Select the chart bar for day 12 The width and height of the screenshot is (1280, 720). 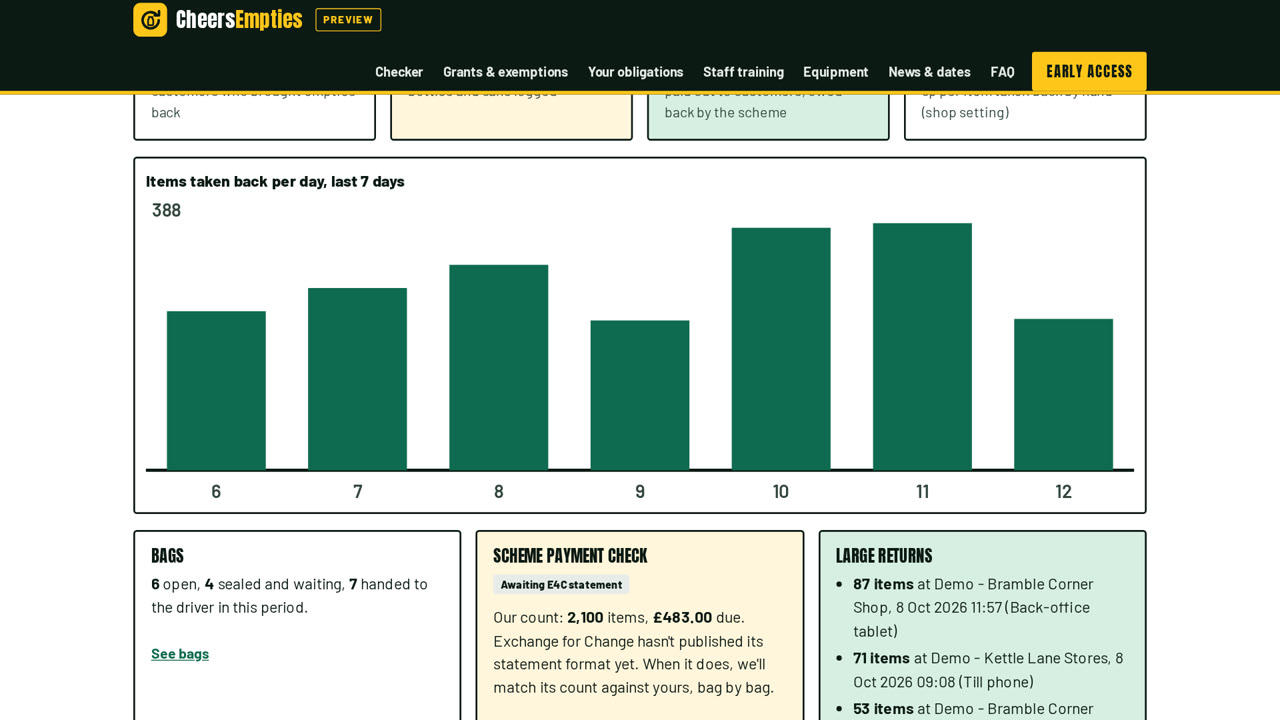[x=1063, y=394]
